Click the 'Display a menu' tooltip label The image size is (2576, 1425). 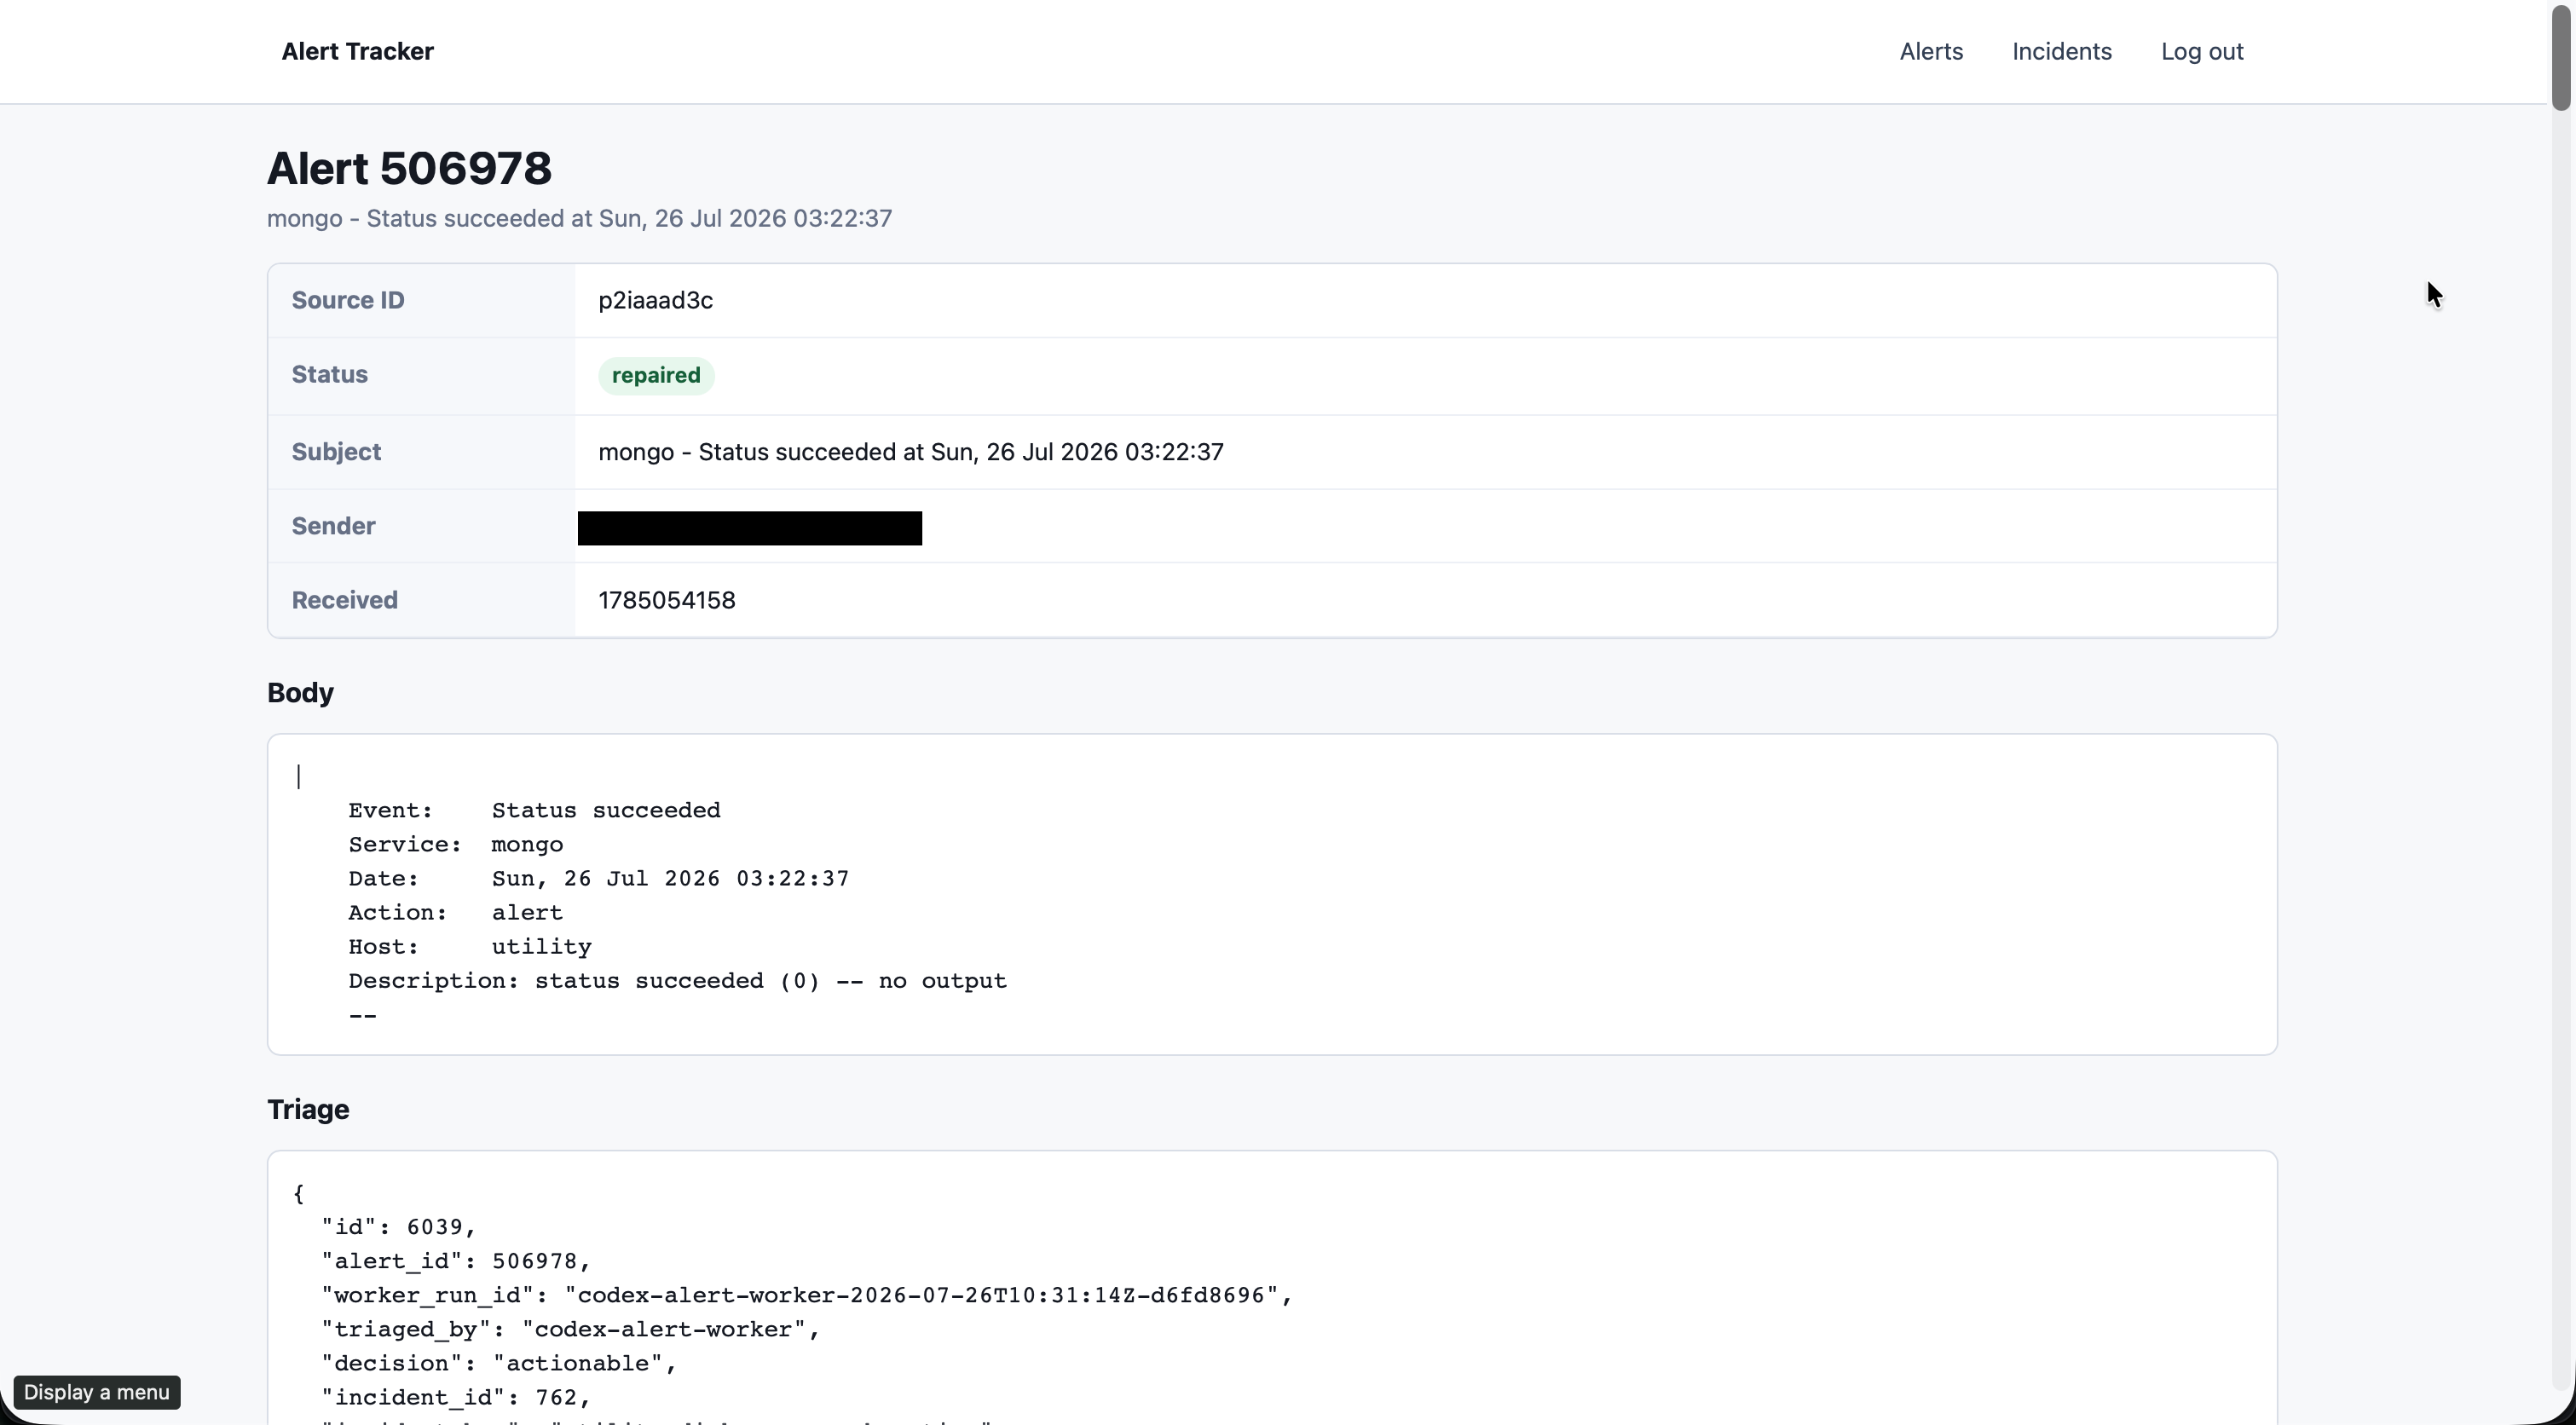pos(97,1392)
